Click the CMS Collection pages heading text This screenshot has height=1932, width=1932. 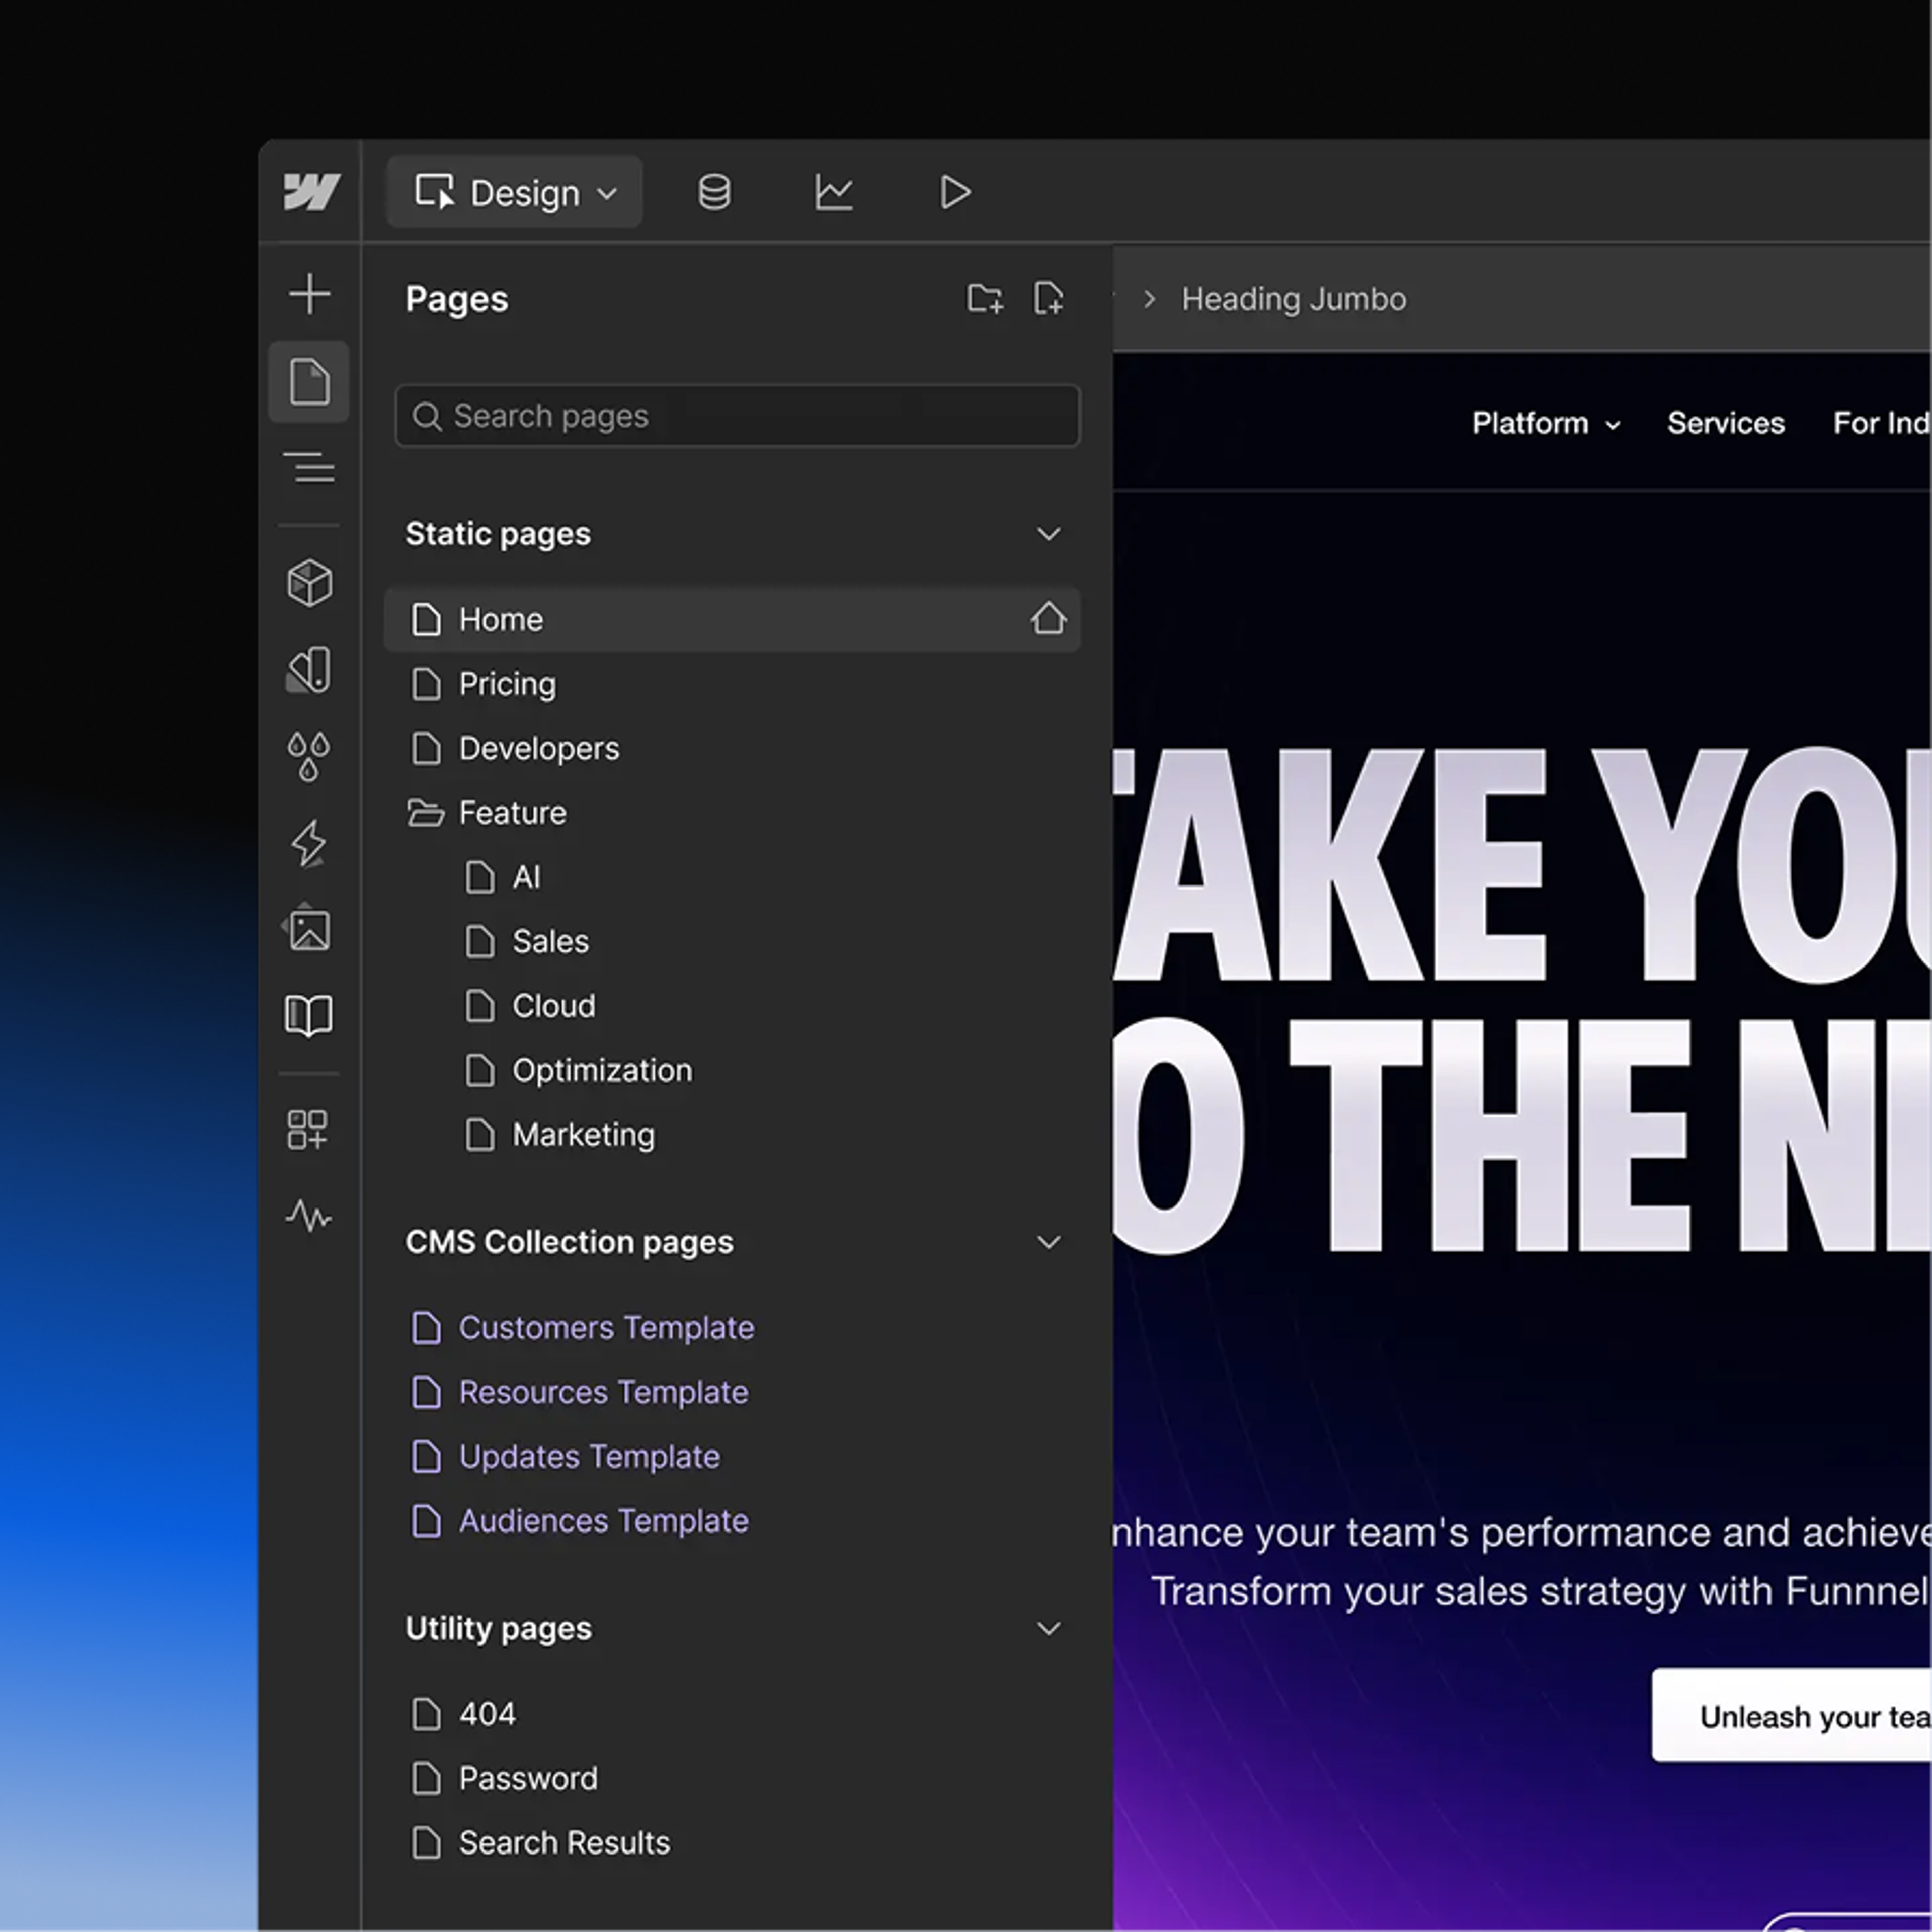569,1242
